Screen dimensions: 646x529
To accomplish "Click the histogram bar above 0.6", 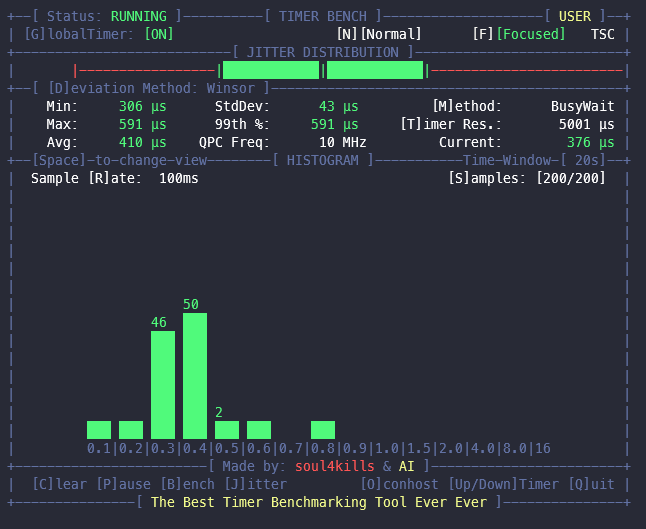I will (259, 430).
